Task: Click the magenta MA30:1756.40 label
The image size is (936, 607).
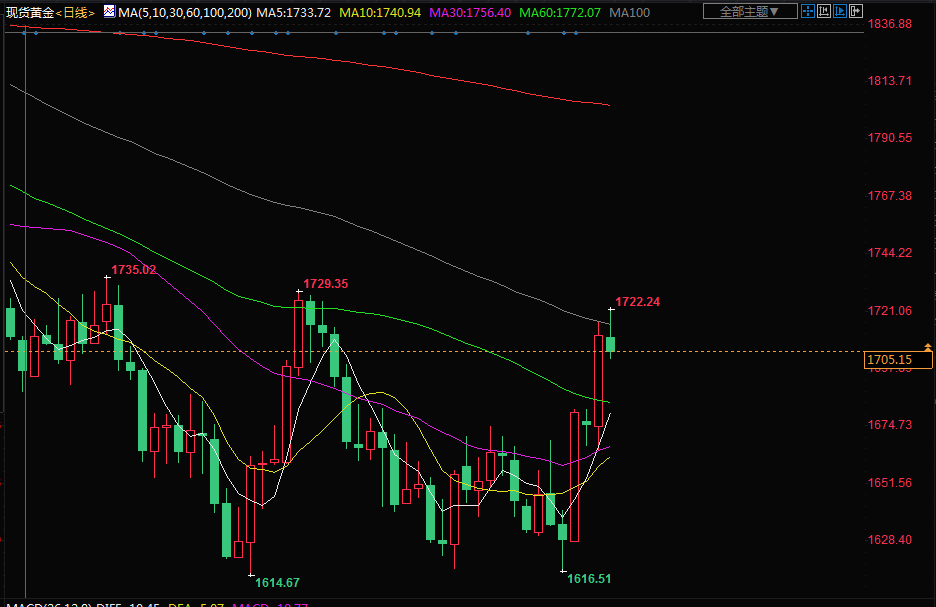Action: coord(471,12)
